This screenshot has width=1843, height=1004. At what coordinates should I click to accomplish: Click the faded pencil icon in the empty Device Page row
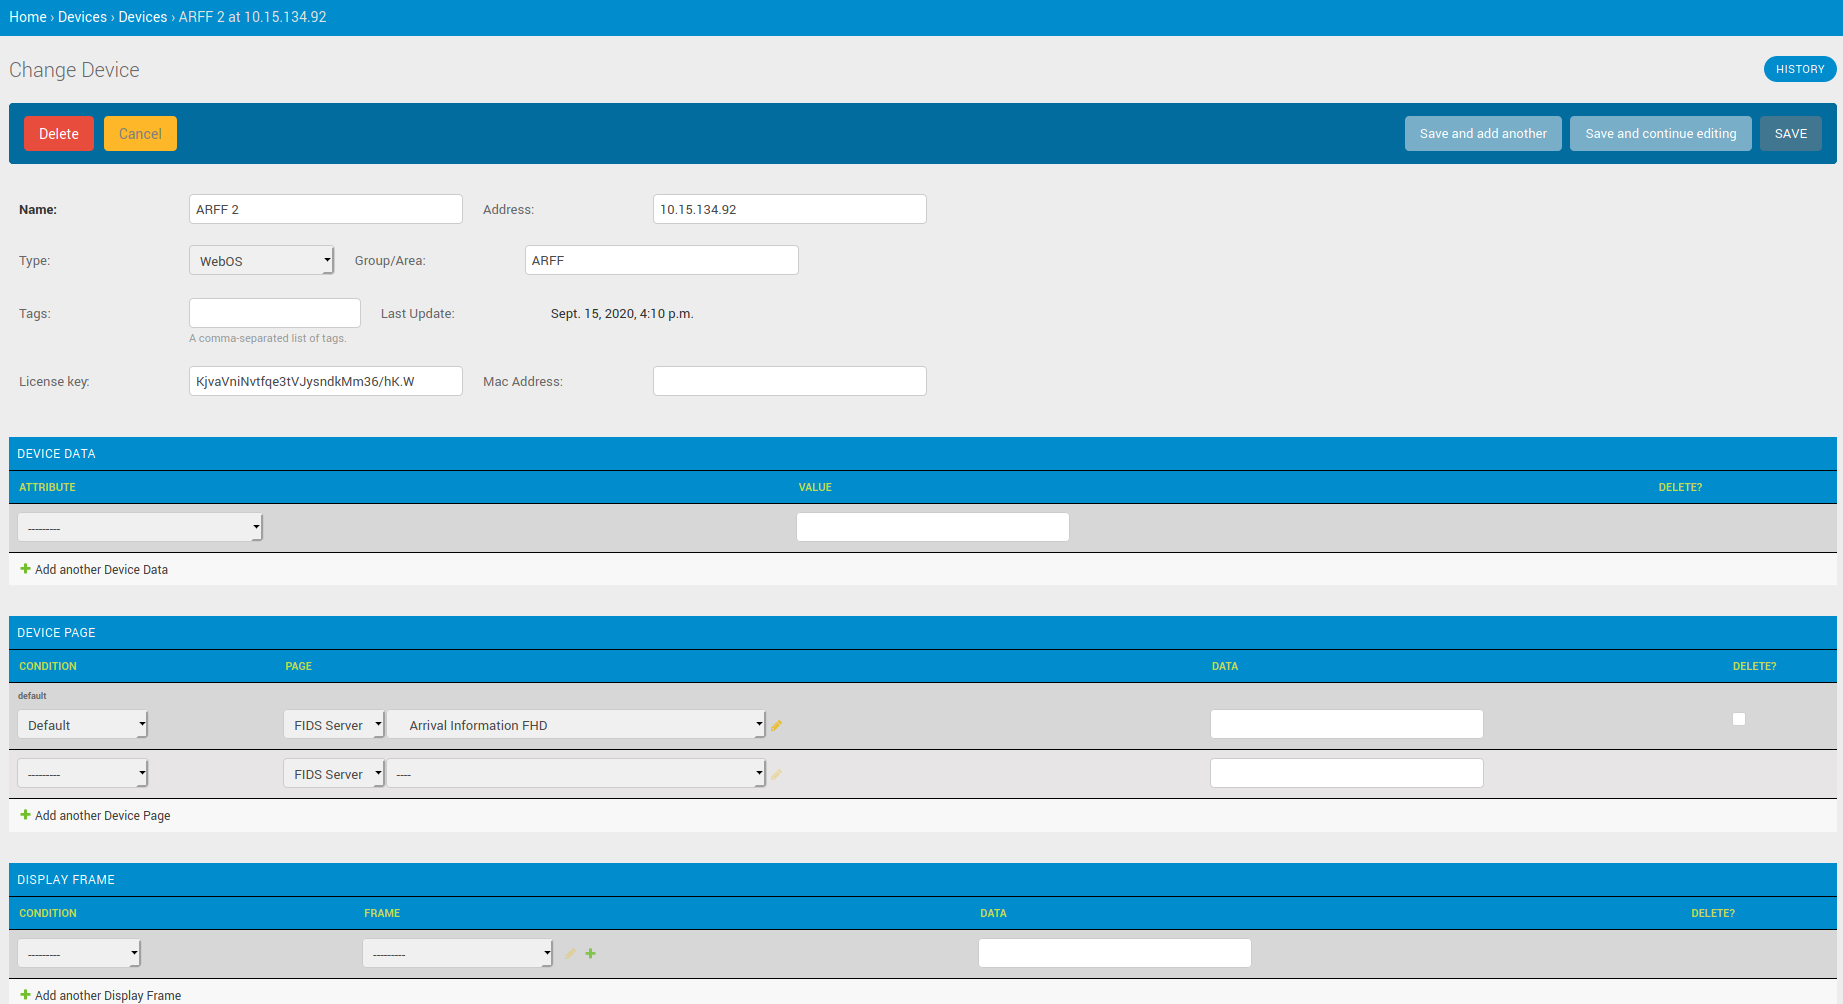776,775
